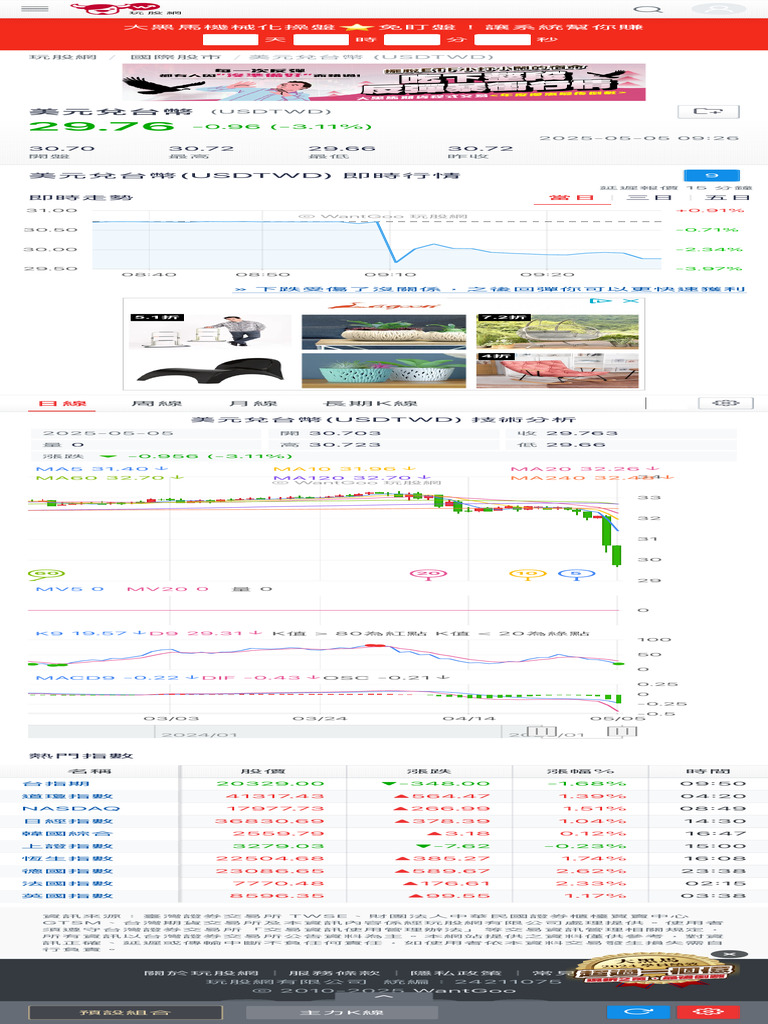Open 韓國綜合 index row
The height and width of the screenshot is (1024, 768).
coord(384,833)
